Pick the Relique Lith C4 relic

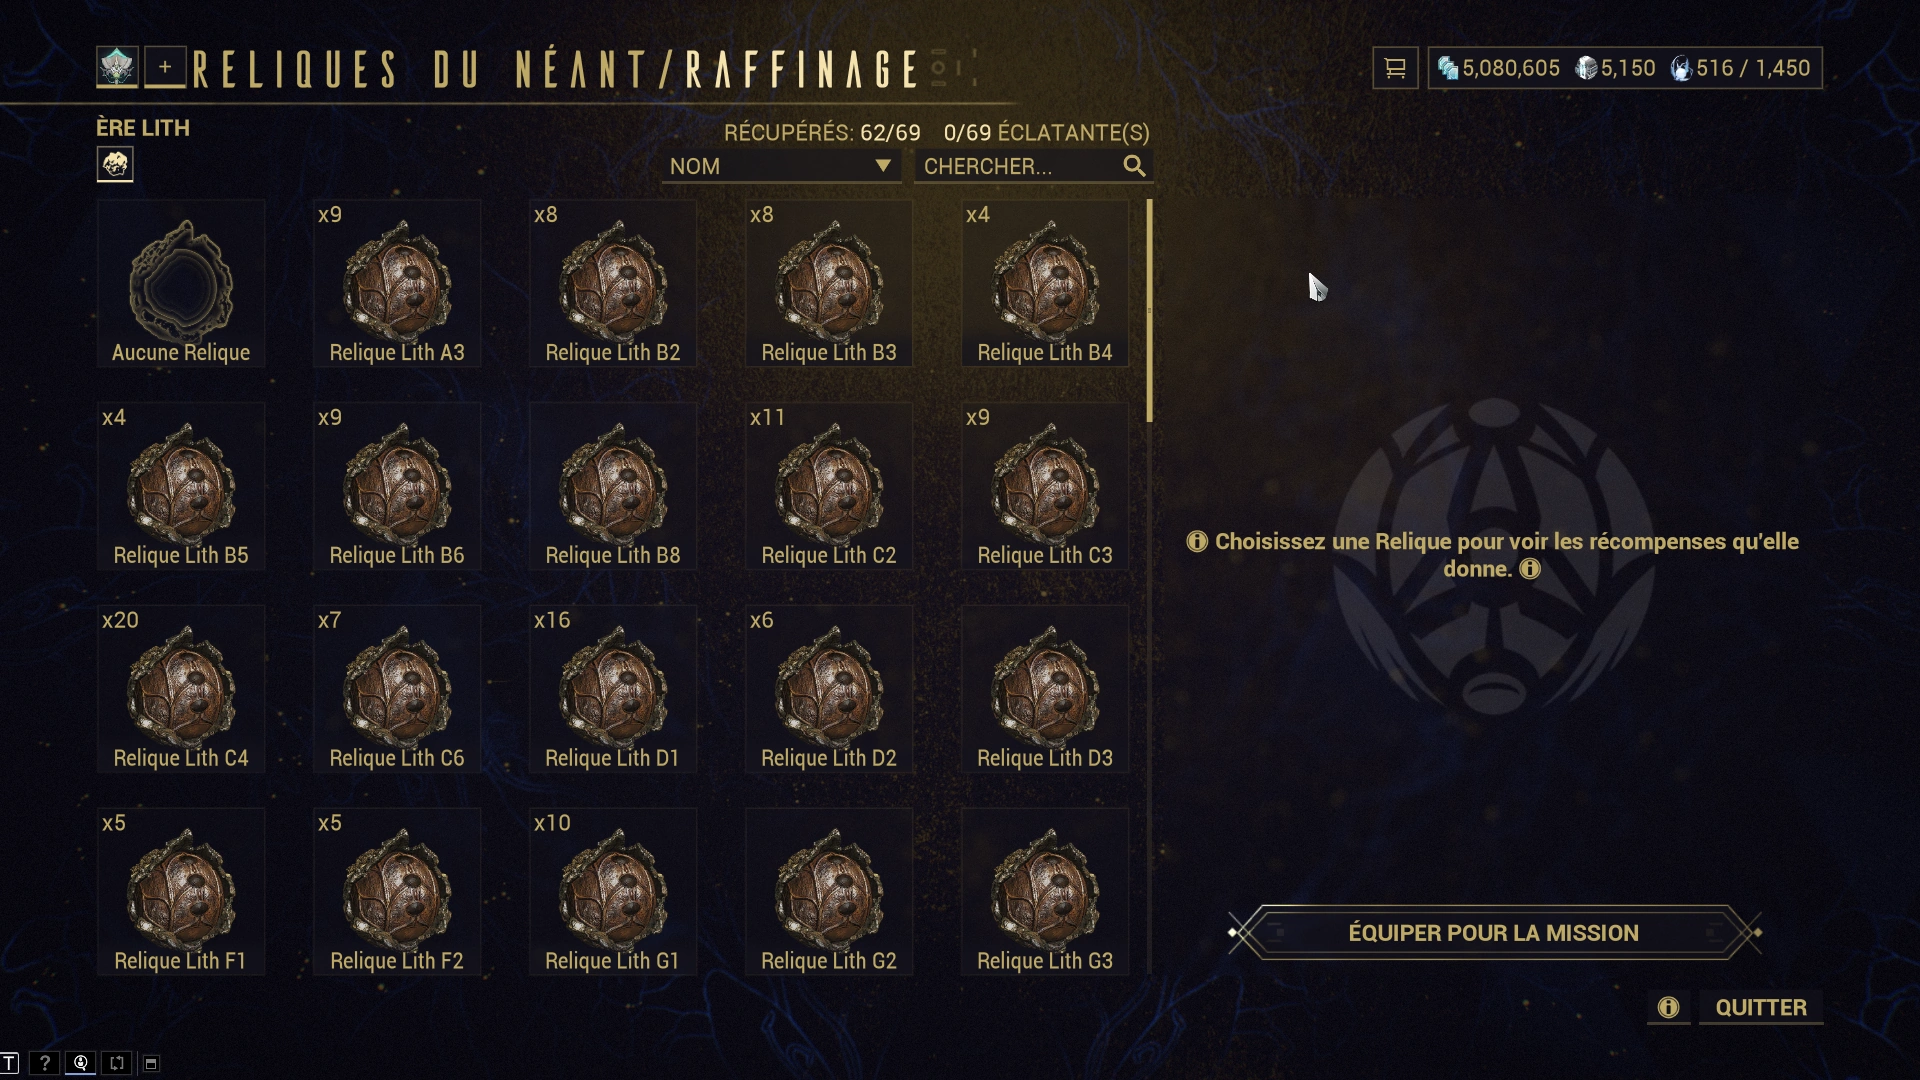point(181,689)
